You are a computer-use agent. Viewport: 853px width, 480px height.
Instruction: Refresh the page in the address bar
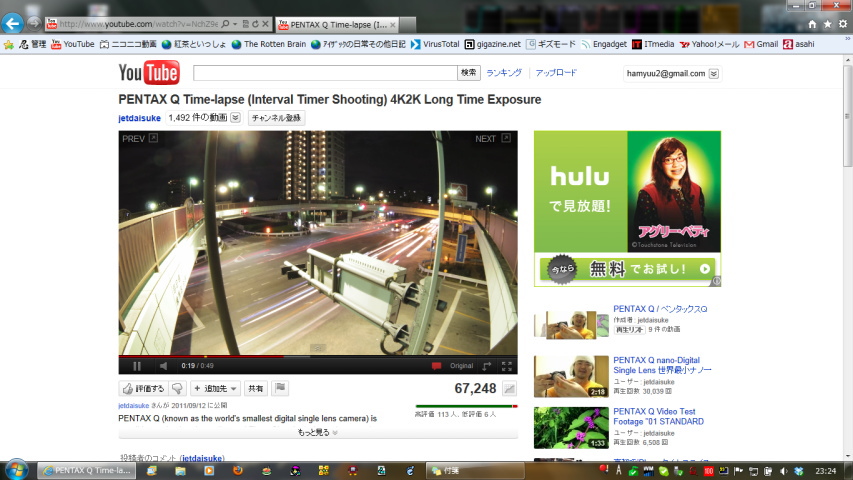click(x=255, y=24)
